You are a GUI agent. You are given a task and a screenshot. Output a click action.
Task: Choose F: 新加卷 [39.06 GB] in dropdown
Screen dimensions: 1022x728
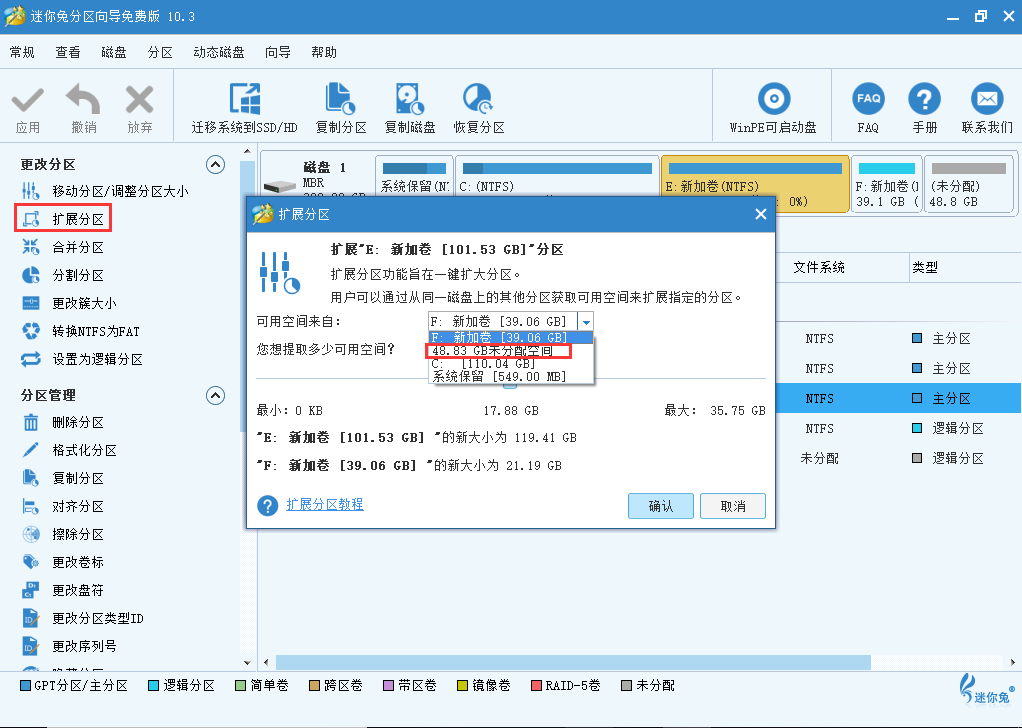(x=510, y=337)
